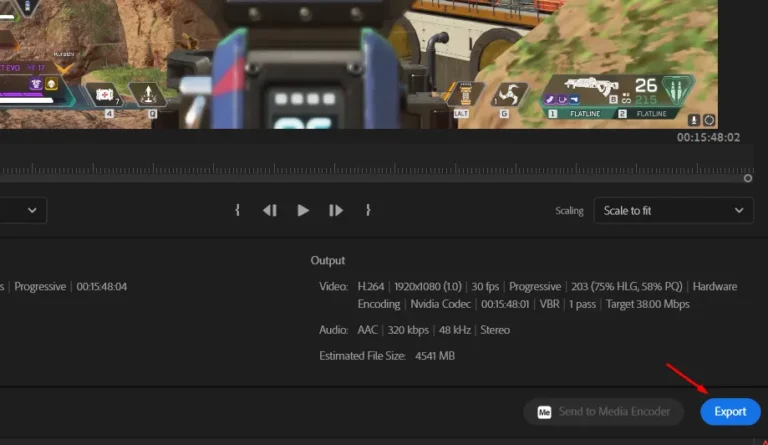Image resolution: width=768 pixels, height=445 pixels.
Task: Click the Export button
Action: pyautogui.click(x=730, y=411)
